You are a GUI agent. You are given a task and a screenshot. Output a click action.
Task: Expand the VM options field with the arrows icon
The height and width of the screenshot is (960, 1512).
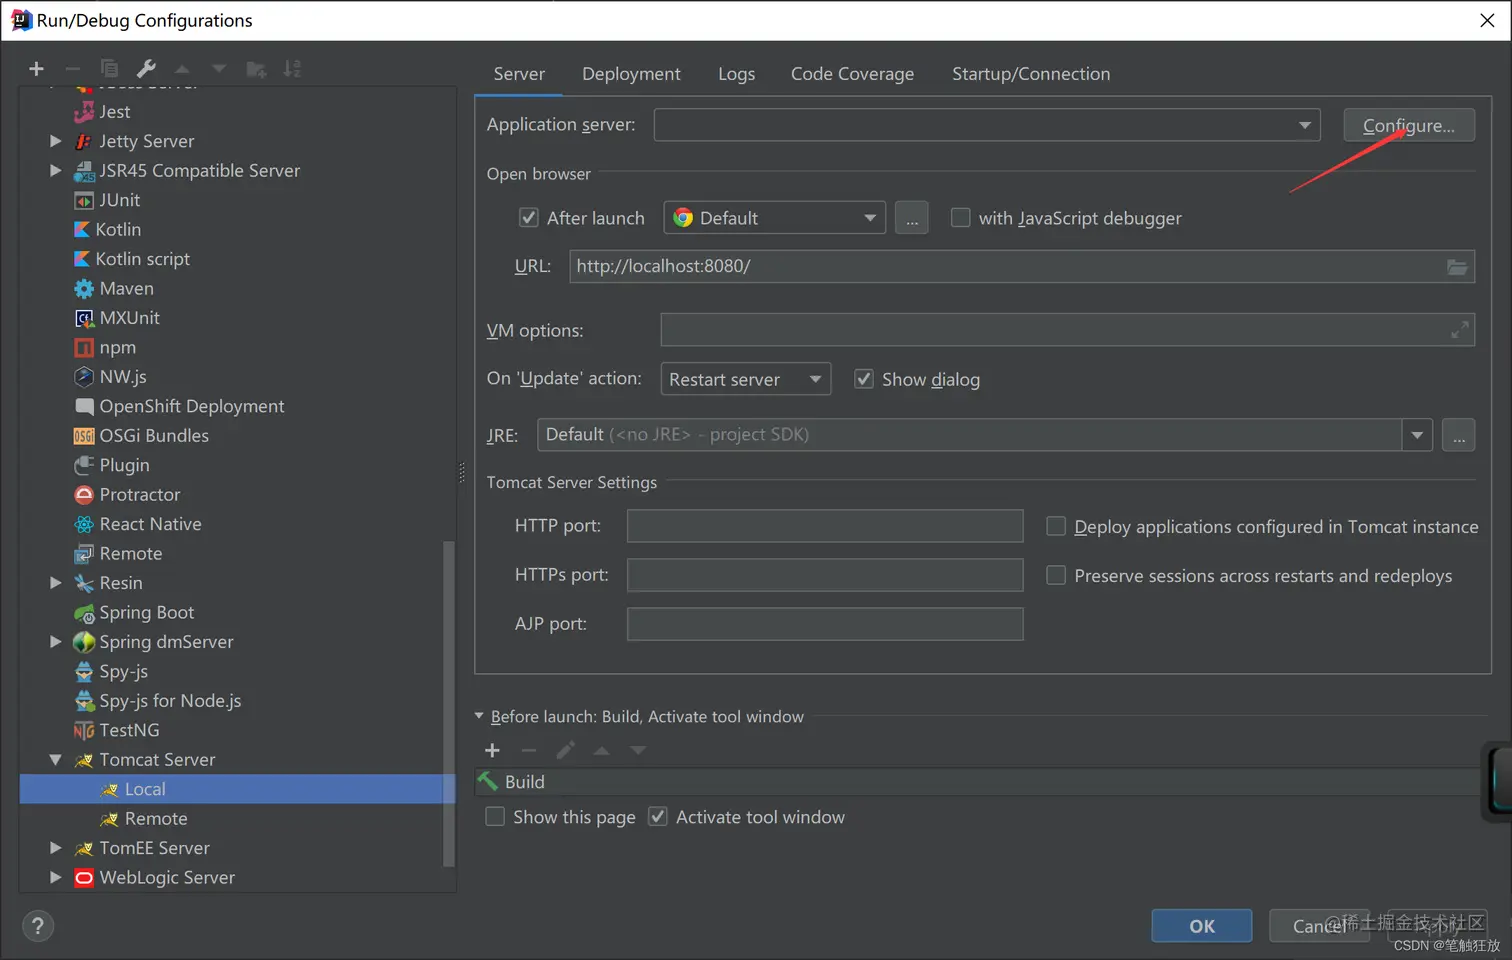point(1460,330)
